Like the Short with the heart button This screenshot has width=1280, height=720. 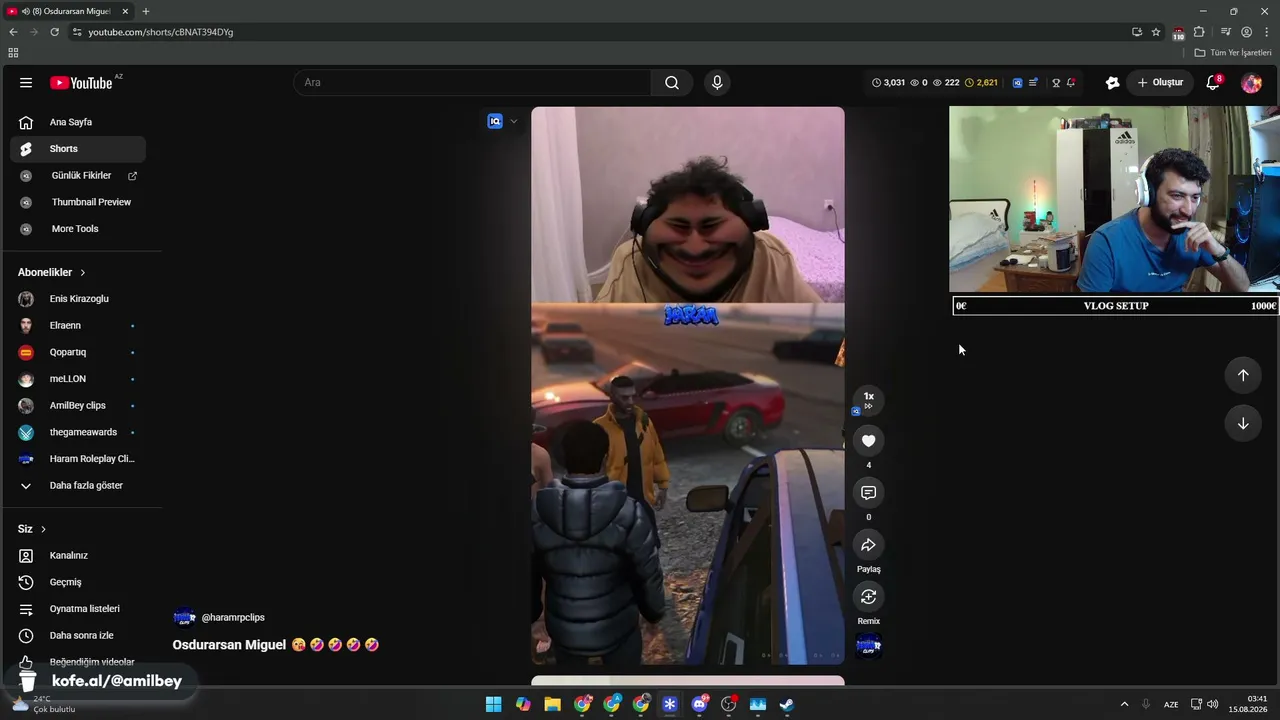click(x=868, y=441)
